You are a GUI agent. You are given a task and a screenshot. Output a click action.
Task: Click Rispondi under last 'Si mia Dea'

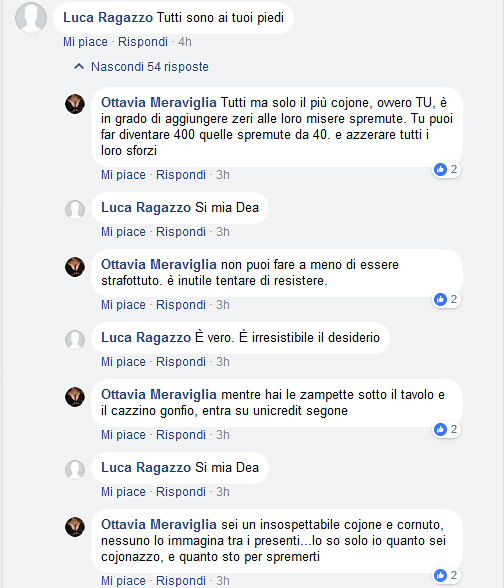pyautogui.click(x=181, y=492)
